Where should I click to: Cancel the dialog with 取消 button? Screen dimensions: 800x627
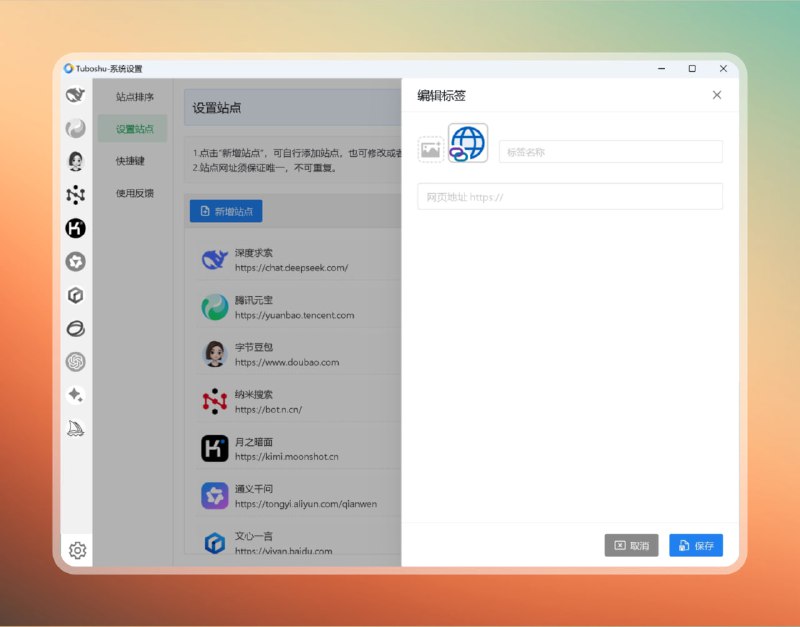(x=630, y=545)
